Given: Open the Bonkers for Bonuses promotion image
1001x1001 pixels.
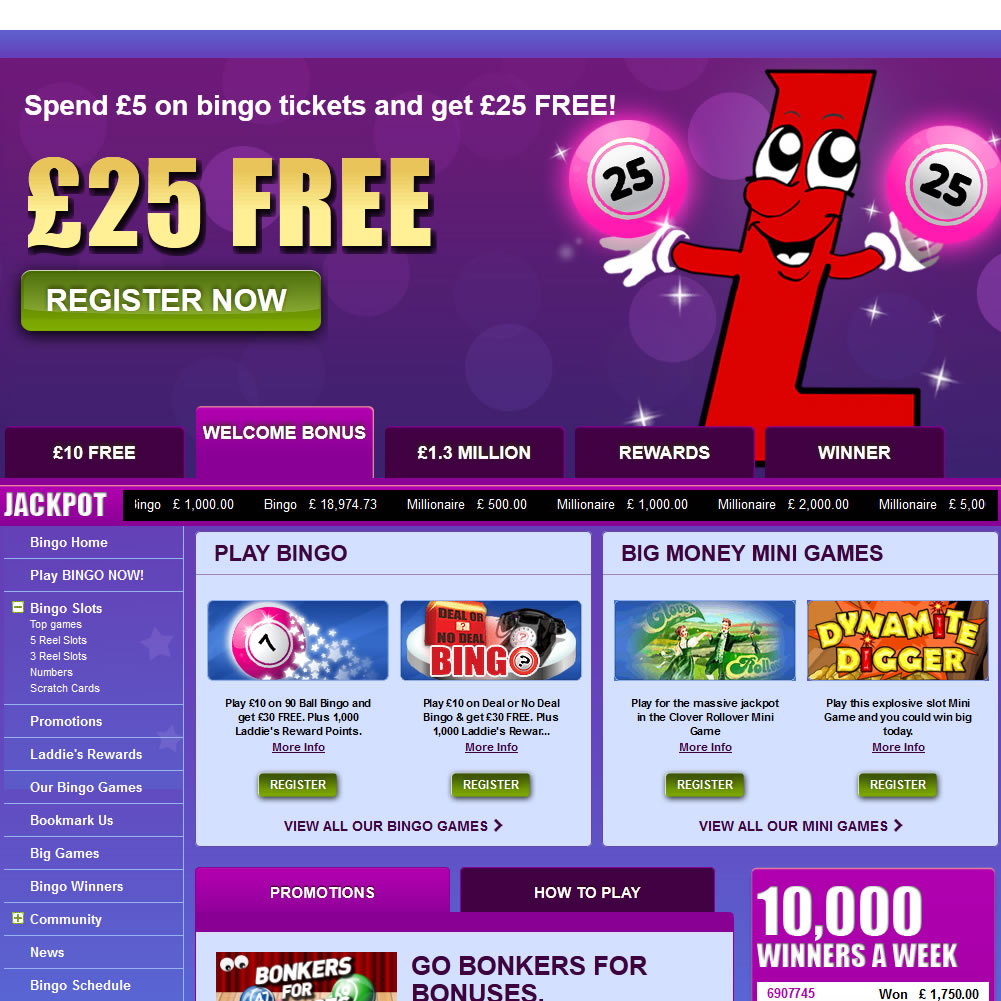Looking at the screenshot, I should [306, 976].
